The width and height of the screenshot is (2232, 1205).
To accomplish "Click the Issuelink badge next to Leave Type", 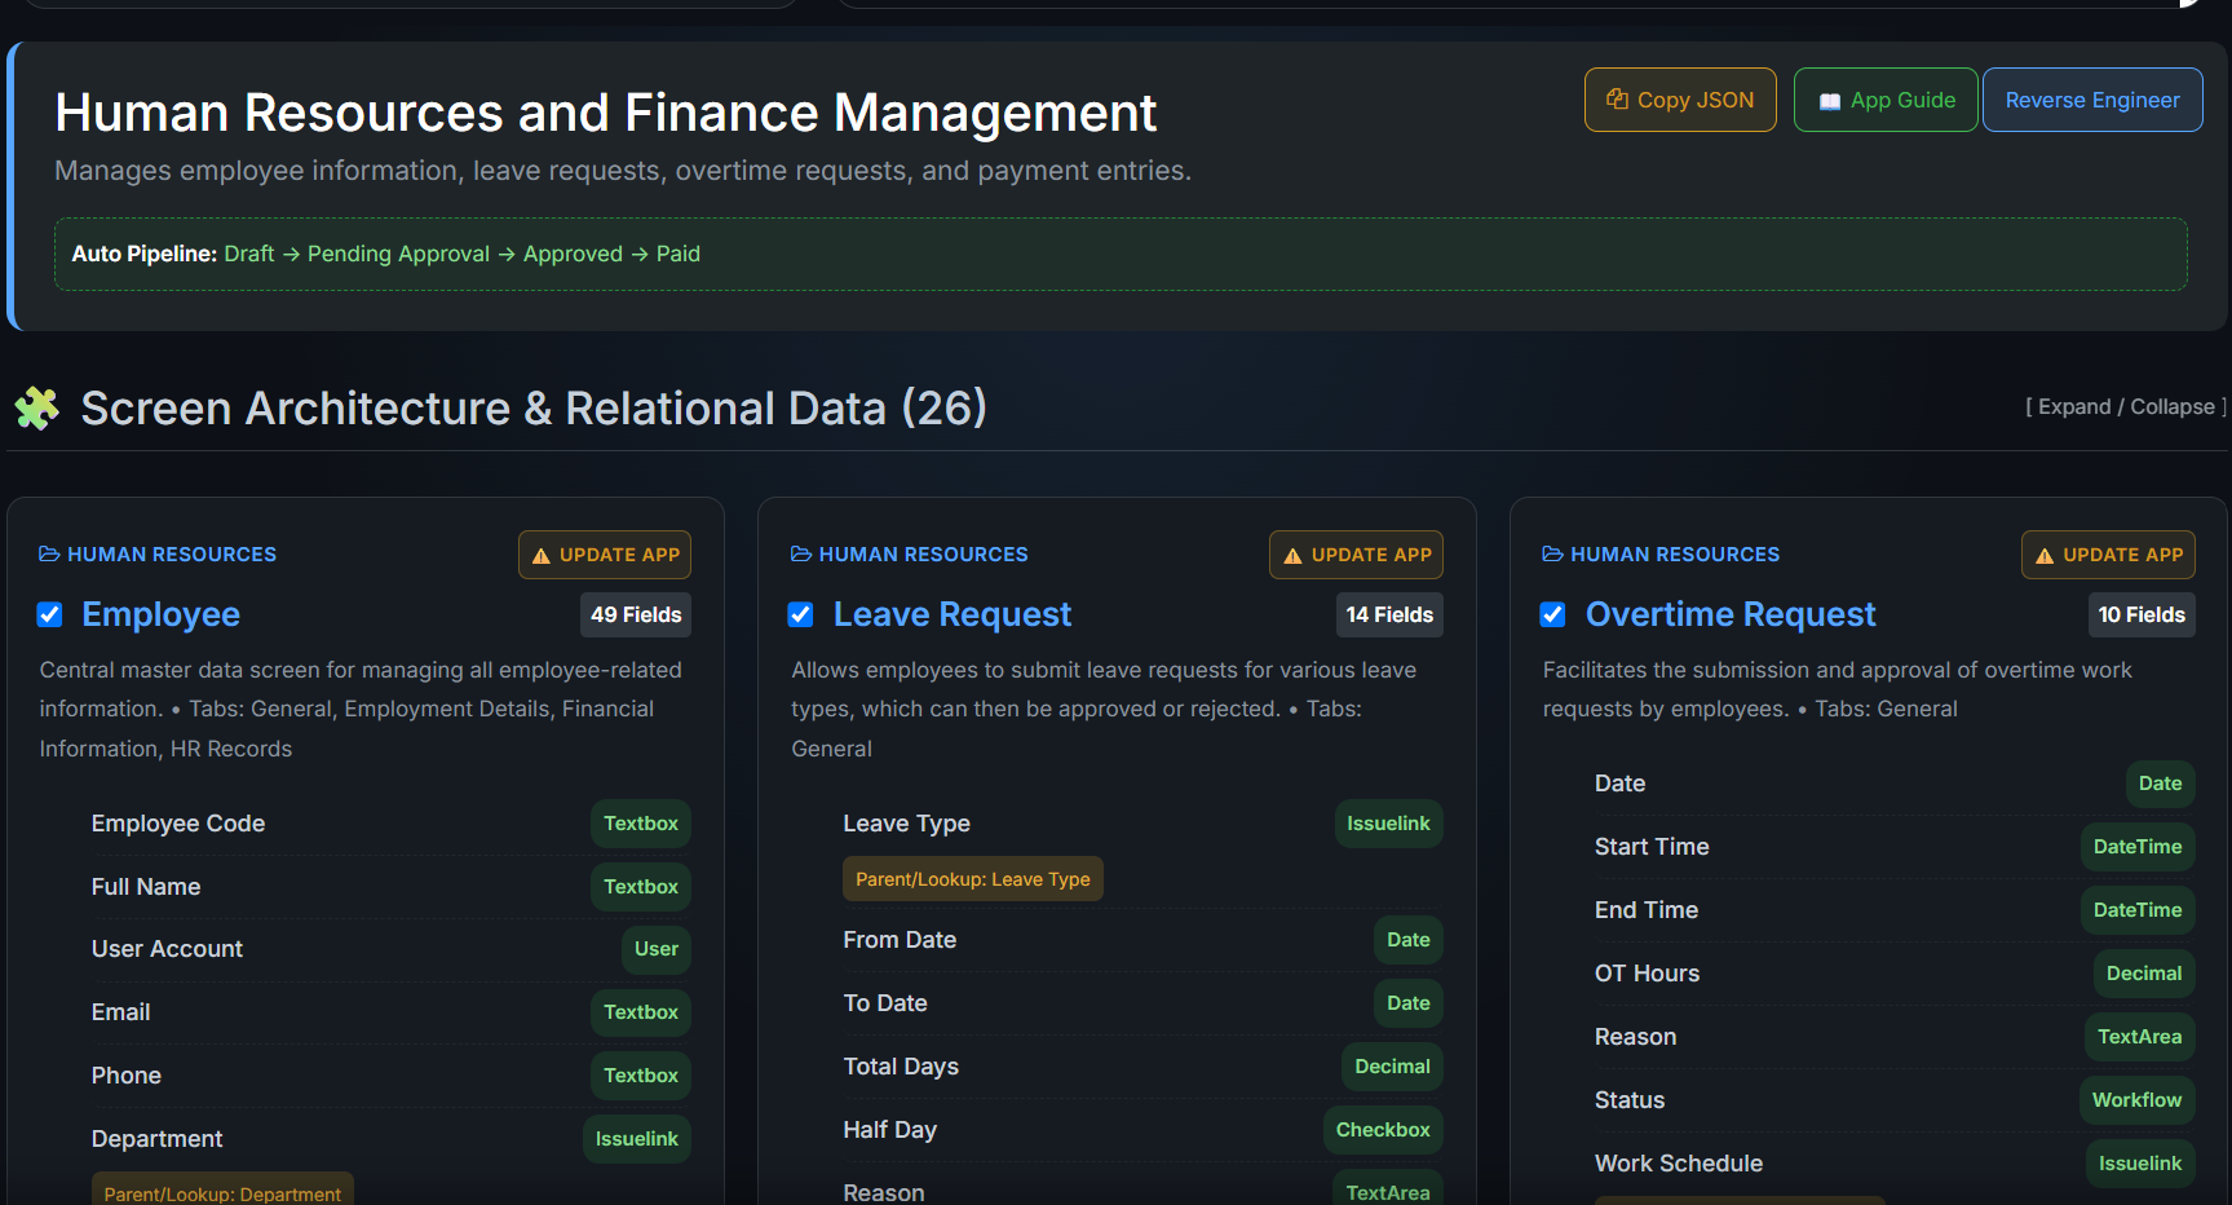I will pos(1388,823).
